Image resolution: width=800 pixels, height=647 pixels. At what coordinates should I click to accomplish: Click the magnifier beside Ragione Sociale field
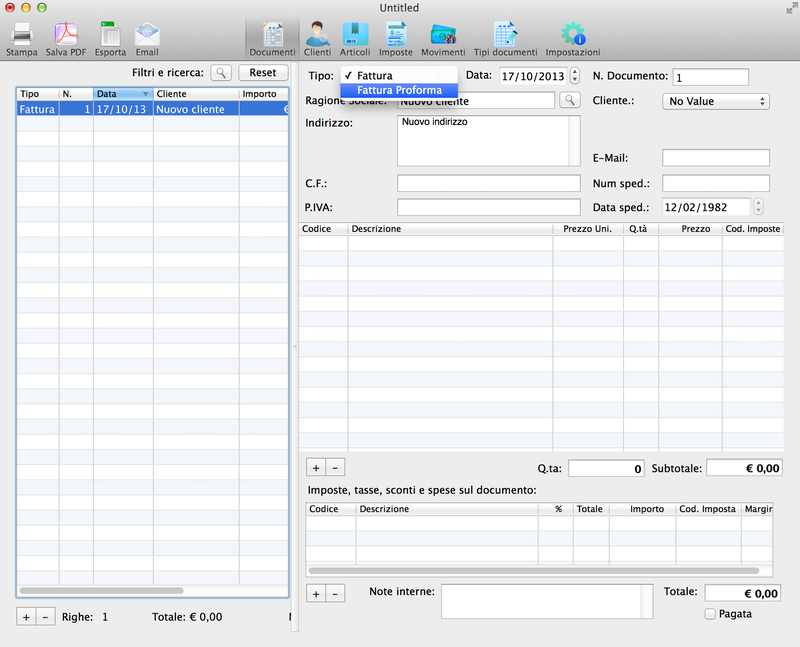[570, 100]
